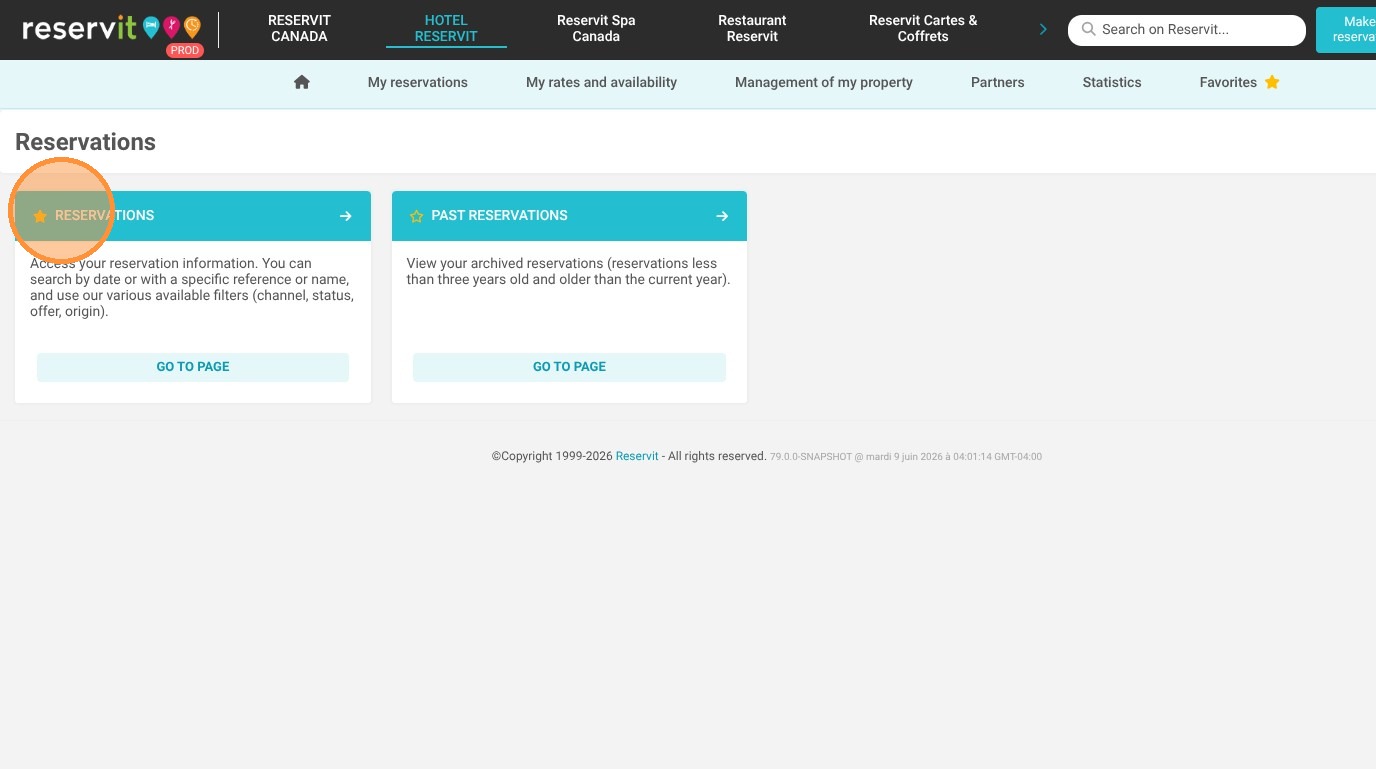The height and width of the screenshot is (769, 1376).
Task: Toggle favorite star on Past Reservations card
Action: coord(417,216)
